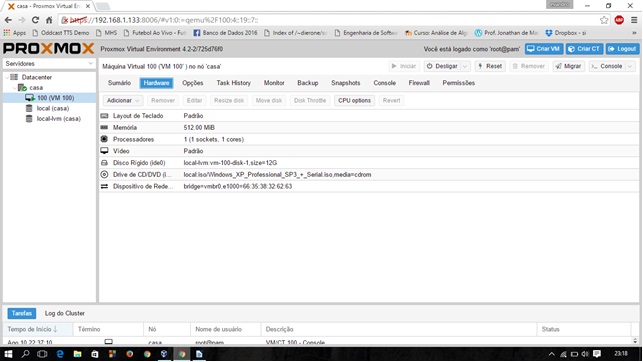Click the processor icon beside Processadores
This screenshot has height=362, width=643.
click(105, 139)
